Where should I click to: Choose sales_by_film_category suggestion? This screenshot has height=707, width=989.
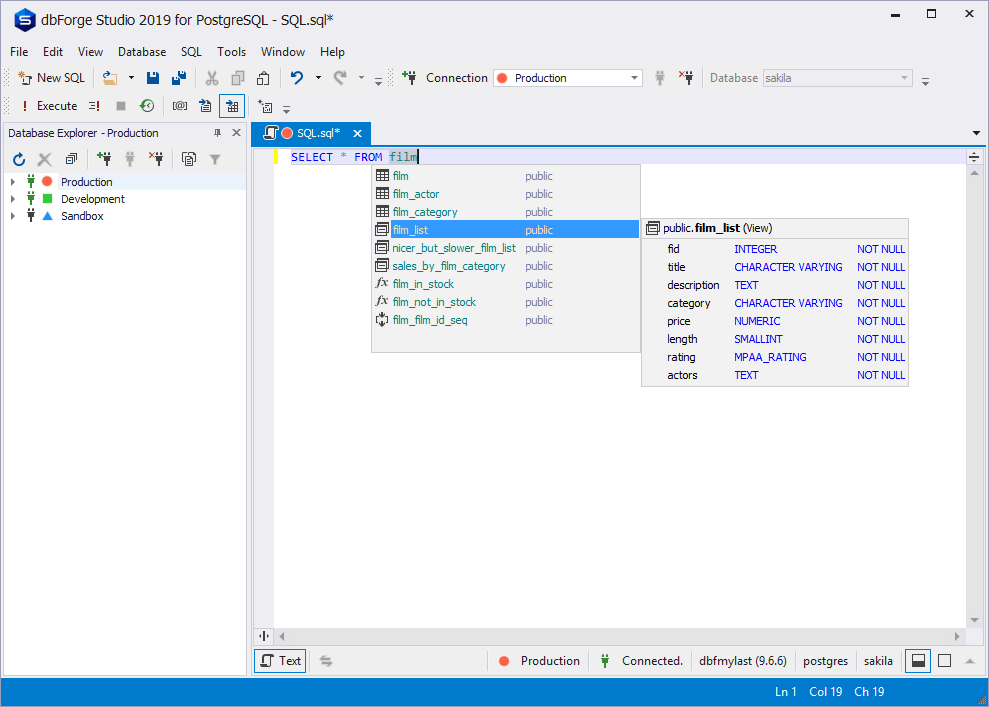coord(506,266)
